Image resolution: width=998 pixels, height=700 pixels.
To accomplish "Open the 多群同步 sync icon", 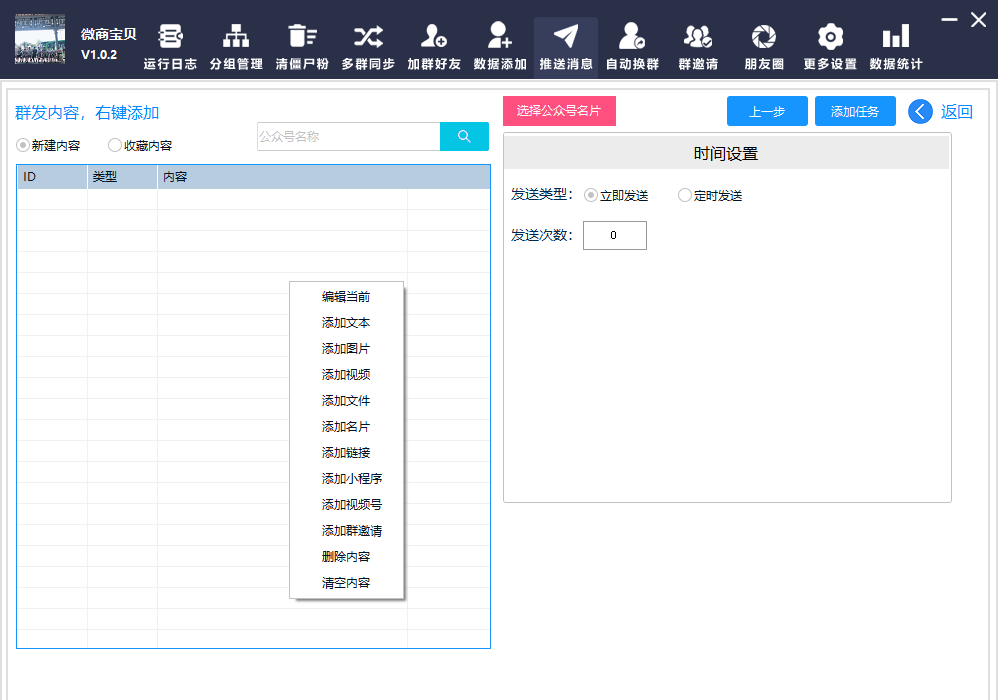I will 368,38.
